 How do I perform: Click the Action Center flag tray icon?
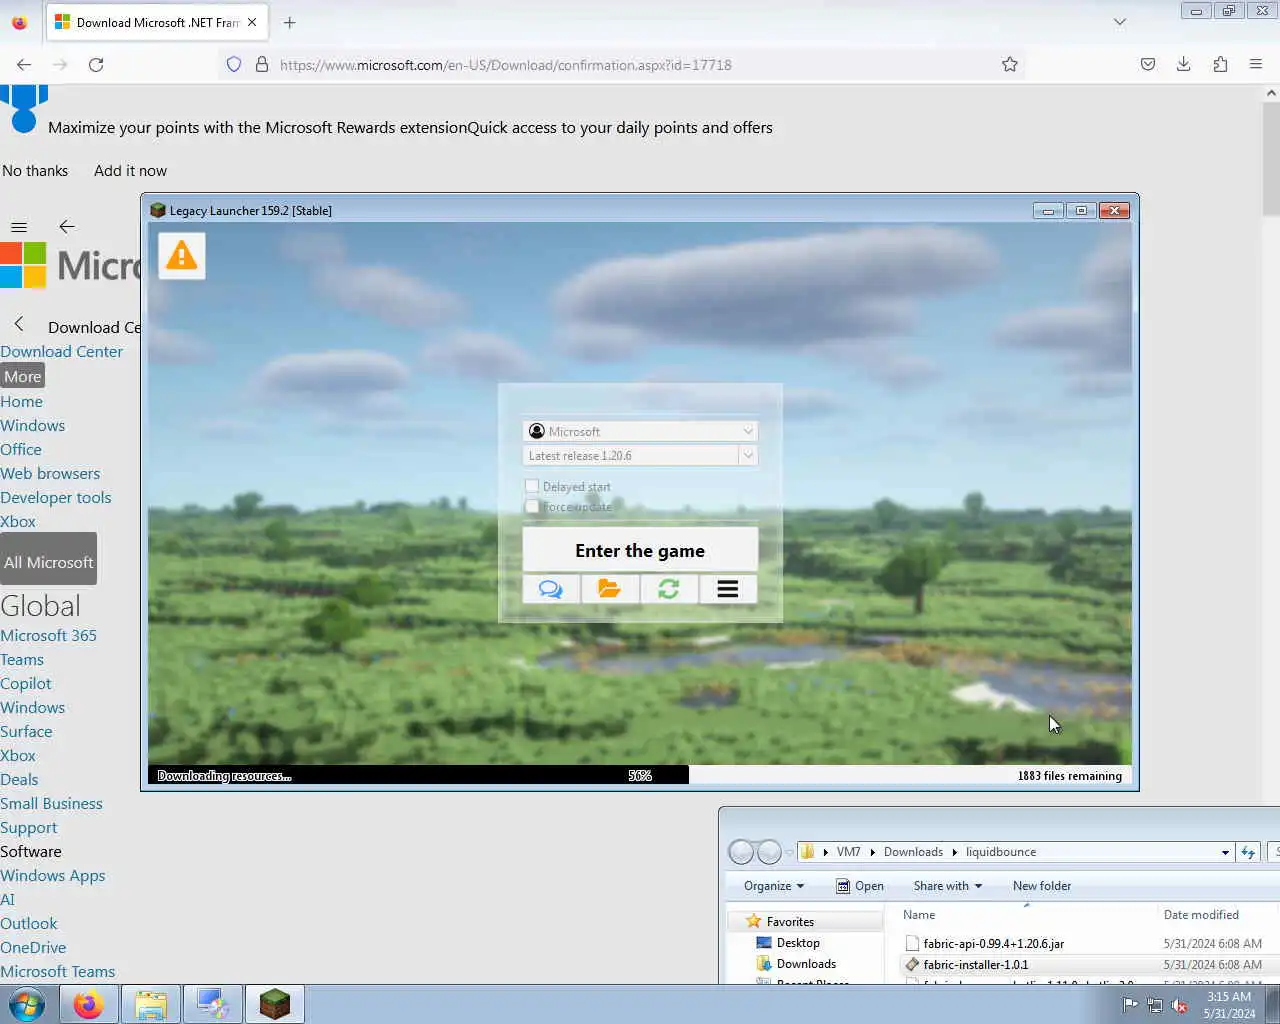pos(1130,1005)
